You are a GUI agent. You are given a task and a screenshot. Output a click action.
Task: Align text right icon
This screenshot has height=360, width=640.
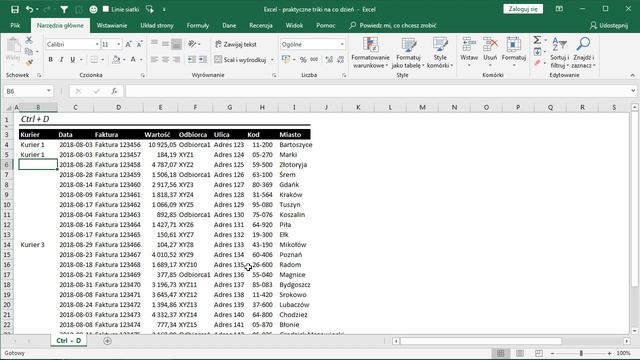[176, 60]
